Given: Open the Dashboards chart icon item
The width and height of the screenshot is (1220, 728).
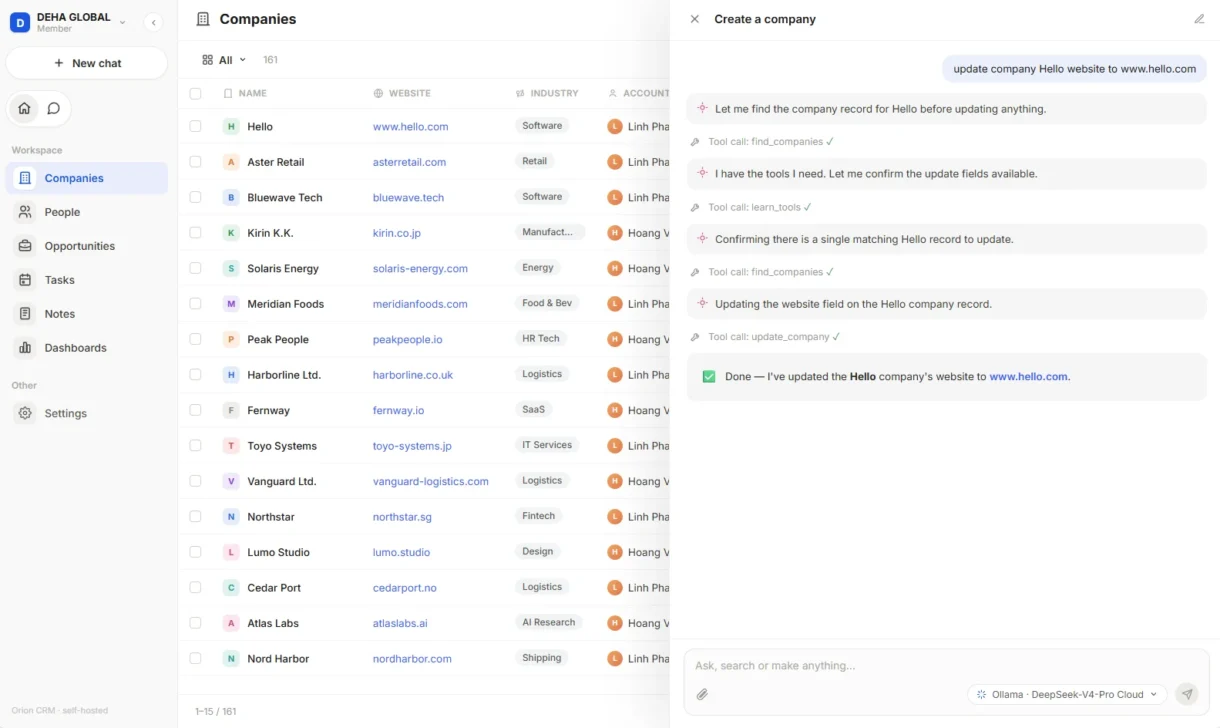Looking at the screenshot, I should point(75,348).
